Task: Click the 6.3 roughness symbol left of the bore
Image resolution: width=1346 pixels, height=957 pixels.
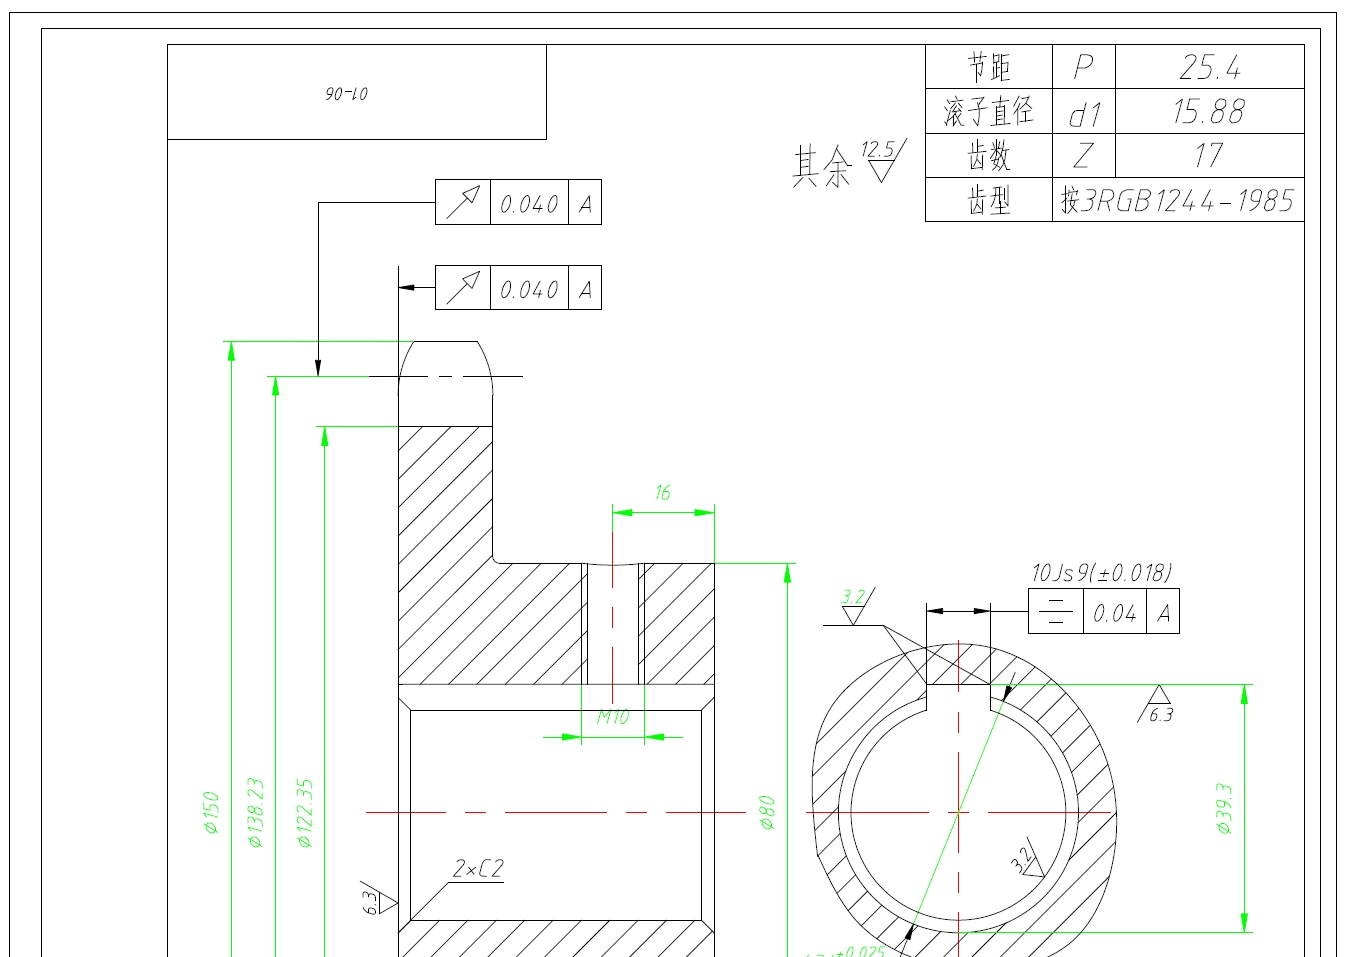Action: 377,902
